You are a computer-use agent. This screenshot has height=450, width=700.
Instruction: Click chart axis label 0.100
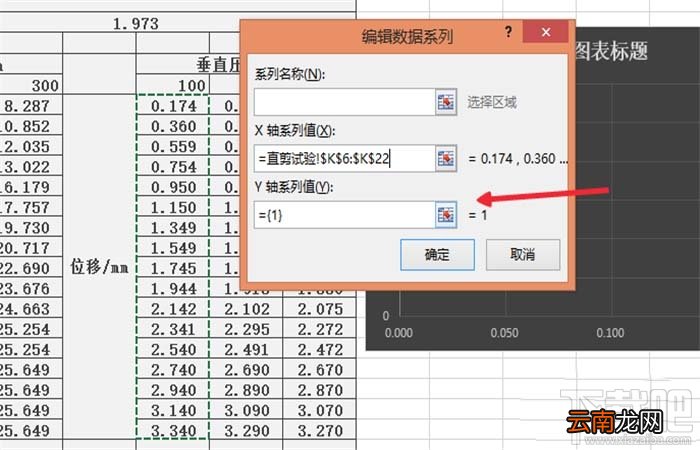click(610, 333)
